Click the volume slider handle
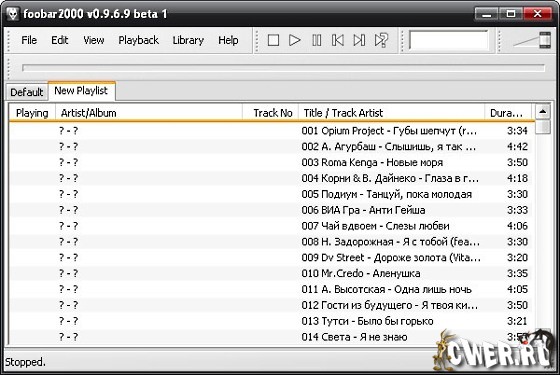 545,40
